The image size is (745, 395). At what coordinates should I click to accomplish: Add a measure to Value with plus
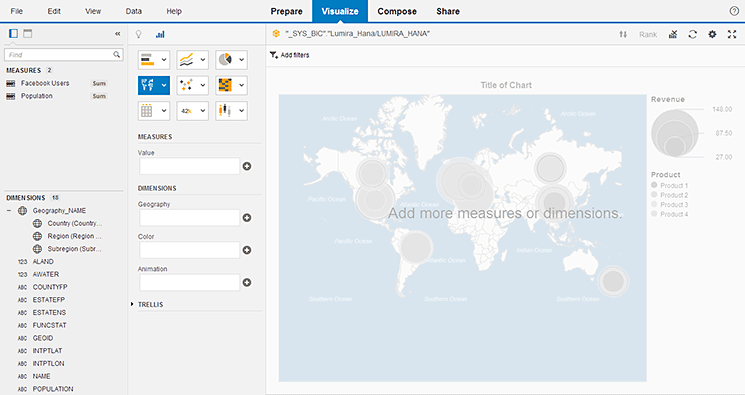click(247, 166)
